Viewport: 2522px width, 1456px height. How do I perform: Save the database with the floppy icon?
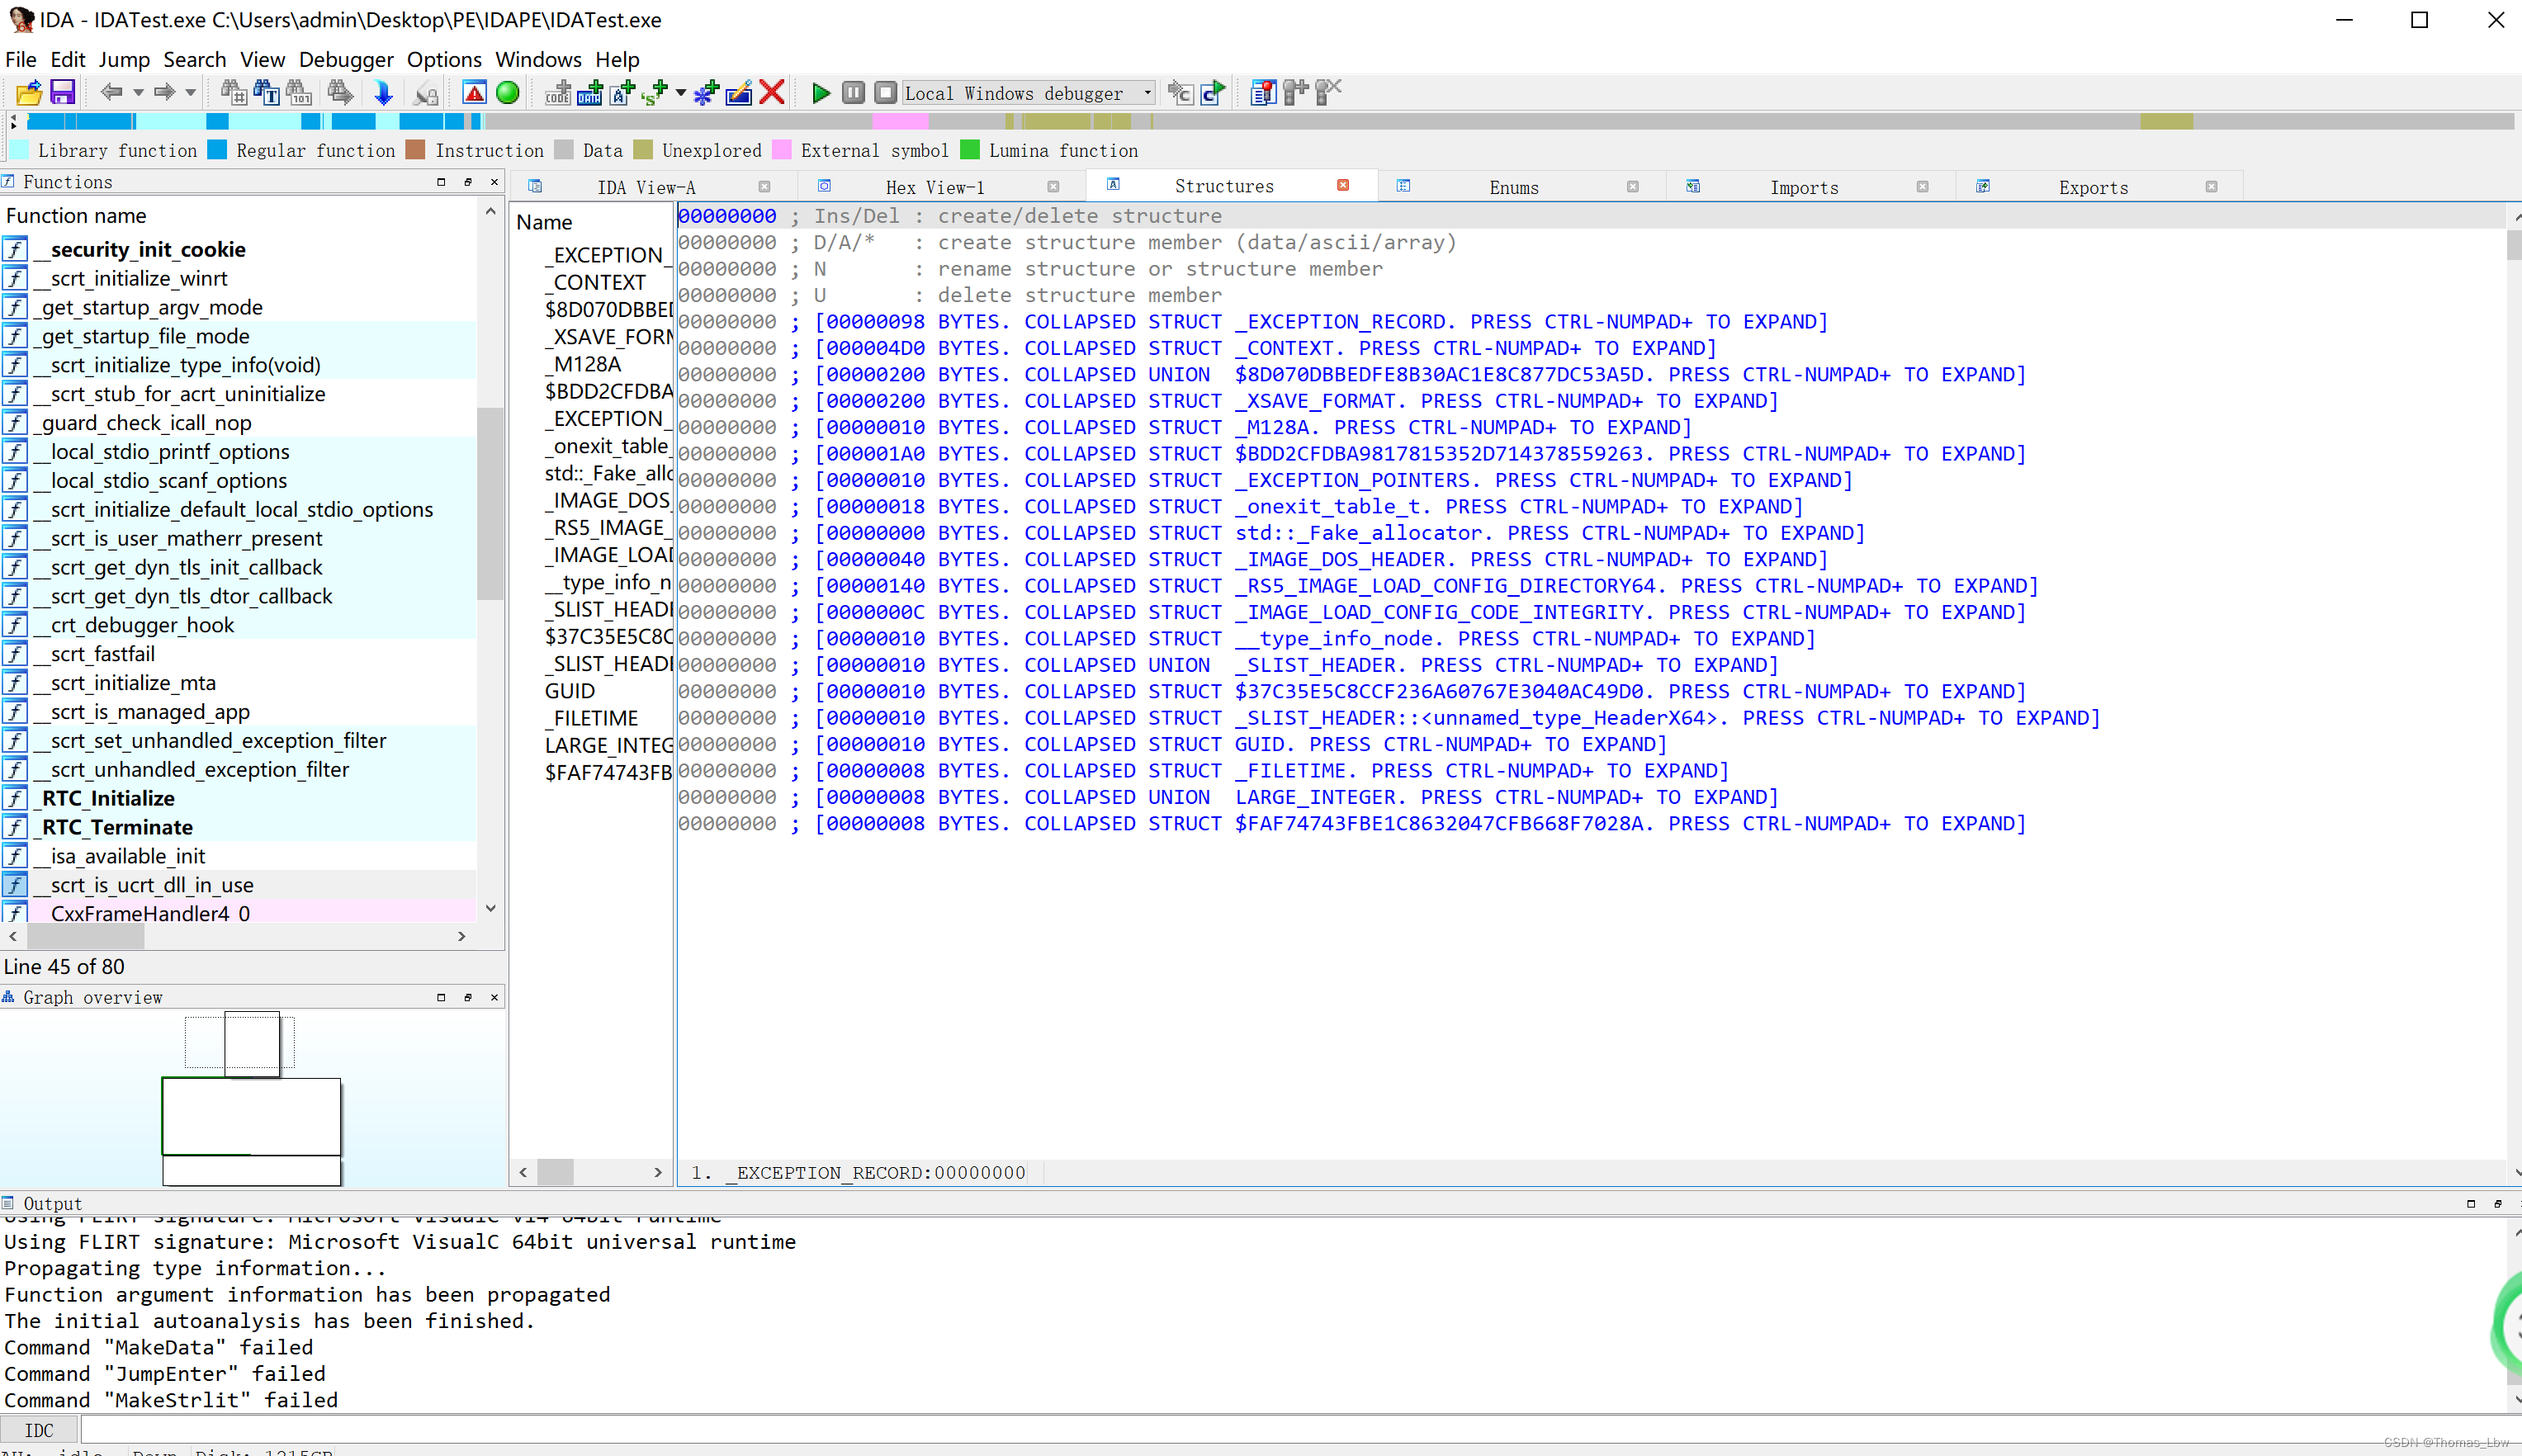(x=62, y=93)
